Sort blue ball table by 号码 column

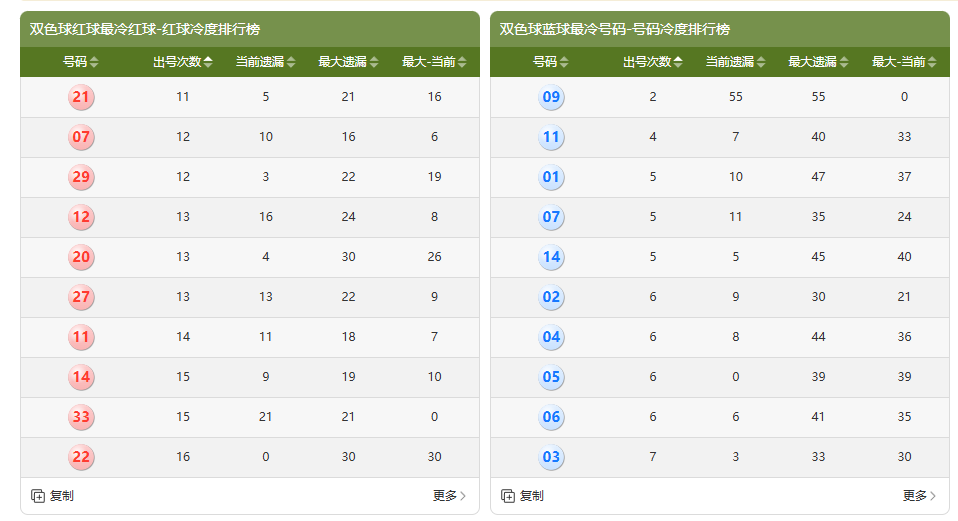tap(551, 62)
